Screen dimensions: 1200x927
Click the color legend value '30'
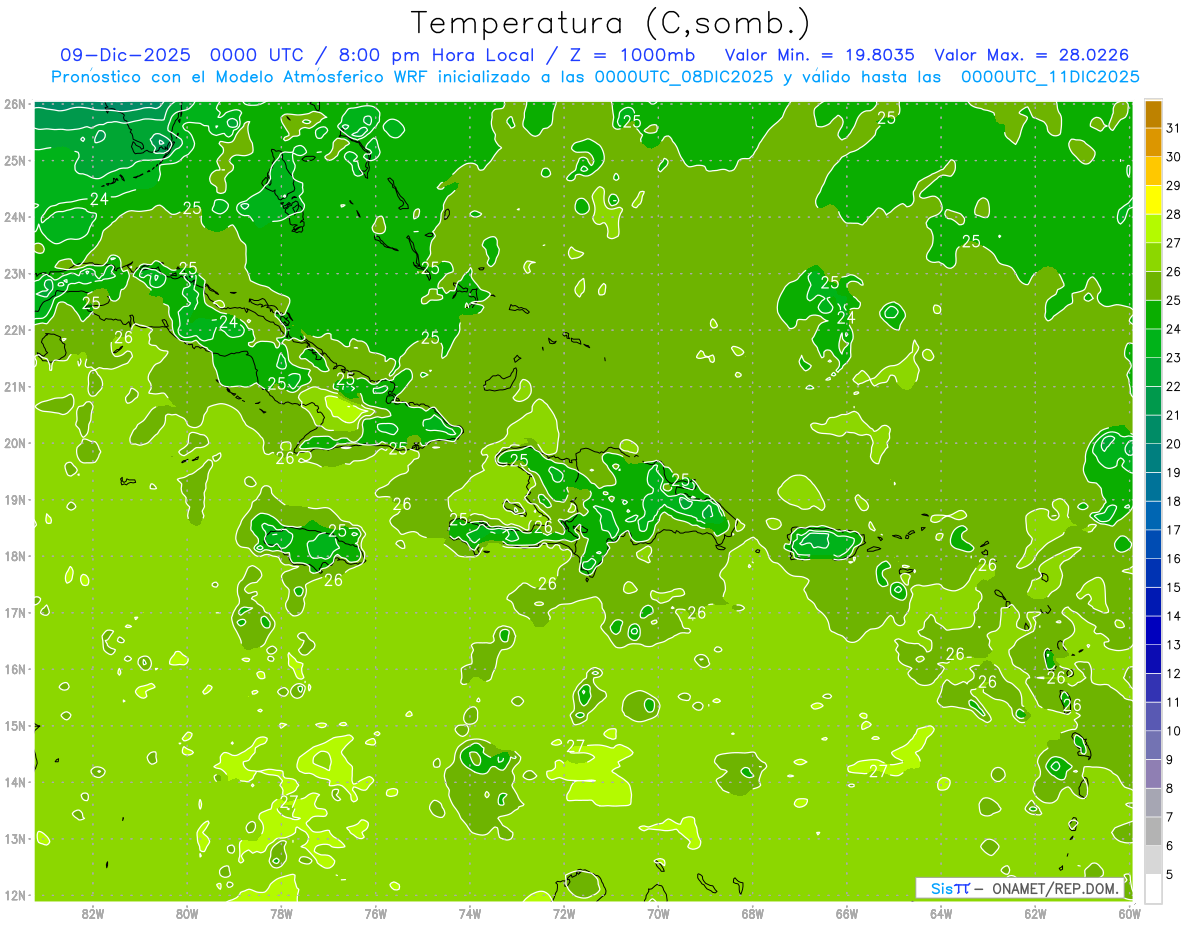pos(1174,157)
